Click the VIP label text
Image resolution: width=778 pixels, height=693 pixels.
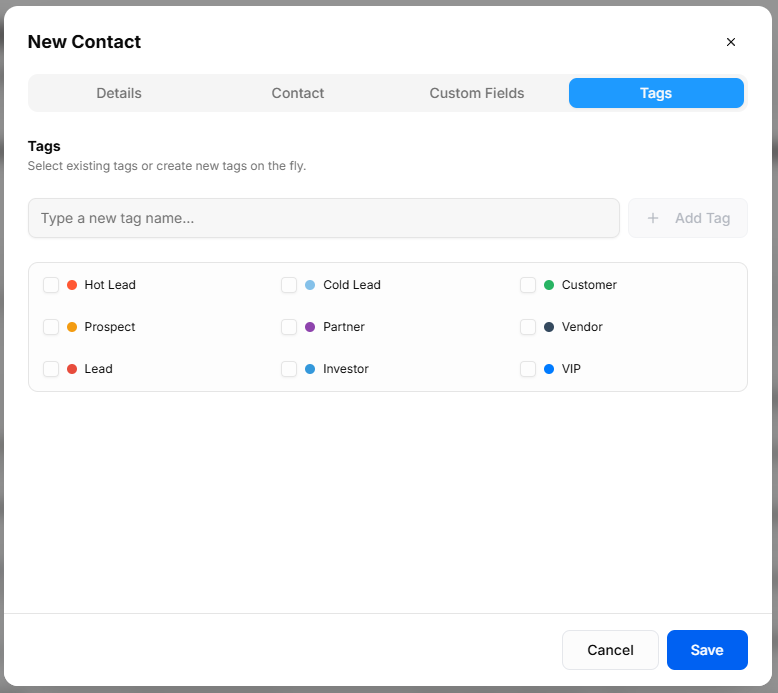click(x=571, y=369)
